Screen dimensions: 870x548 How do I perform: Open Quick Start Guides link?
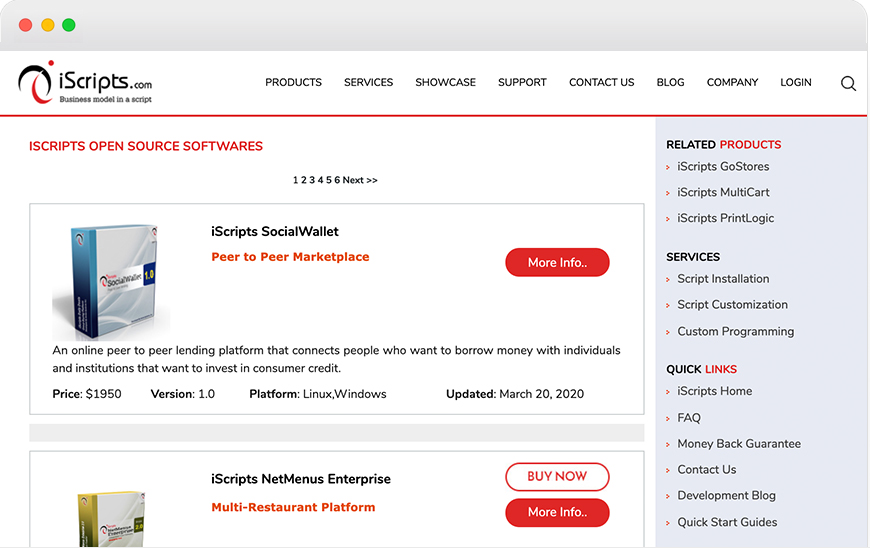click(x=727, y=522)
